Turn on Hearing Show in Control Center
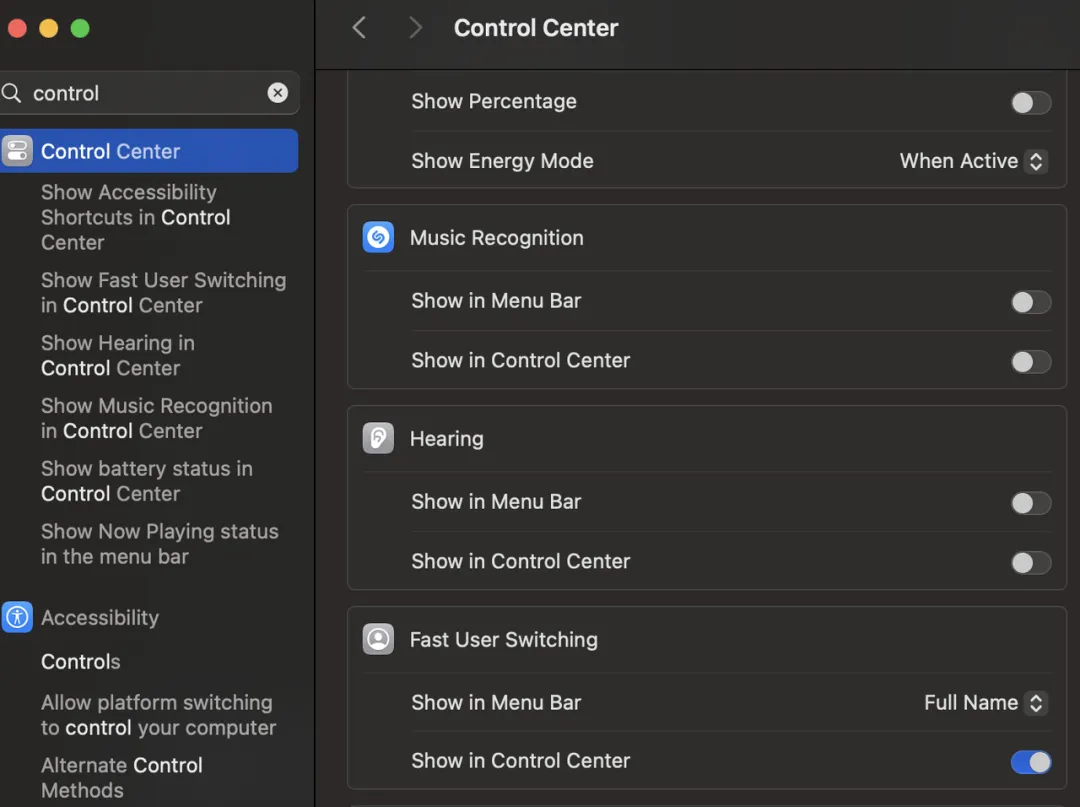Viewport: 1080px width, 807px height. tap(1030, 562)
